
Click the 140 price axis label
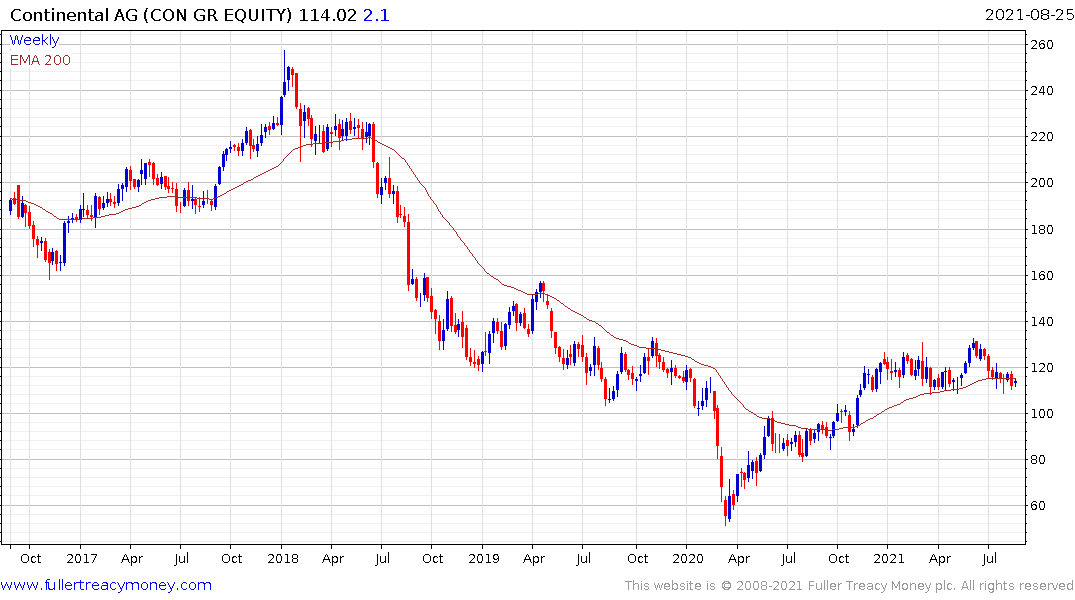[1042, 322]
